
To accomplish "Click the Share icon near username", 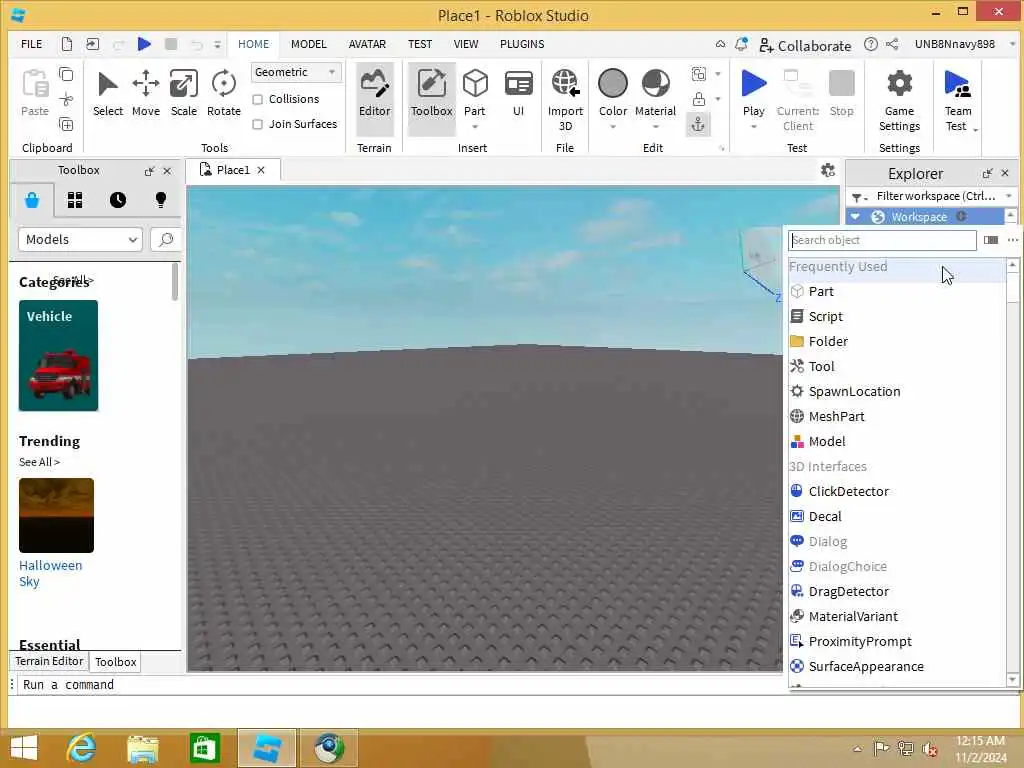I will [892, 44].
